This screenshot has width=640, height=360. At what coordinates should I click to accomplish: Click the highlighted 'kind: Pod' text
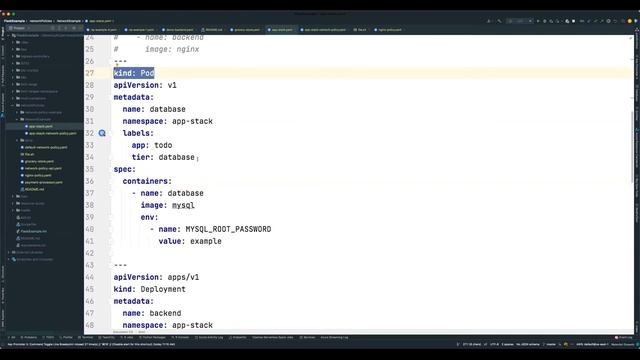(134, 73)
